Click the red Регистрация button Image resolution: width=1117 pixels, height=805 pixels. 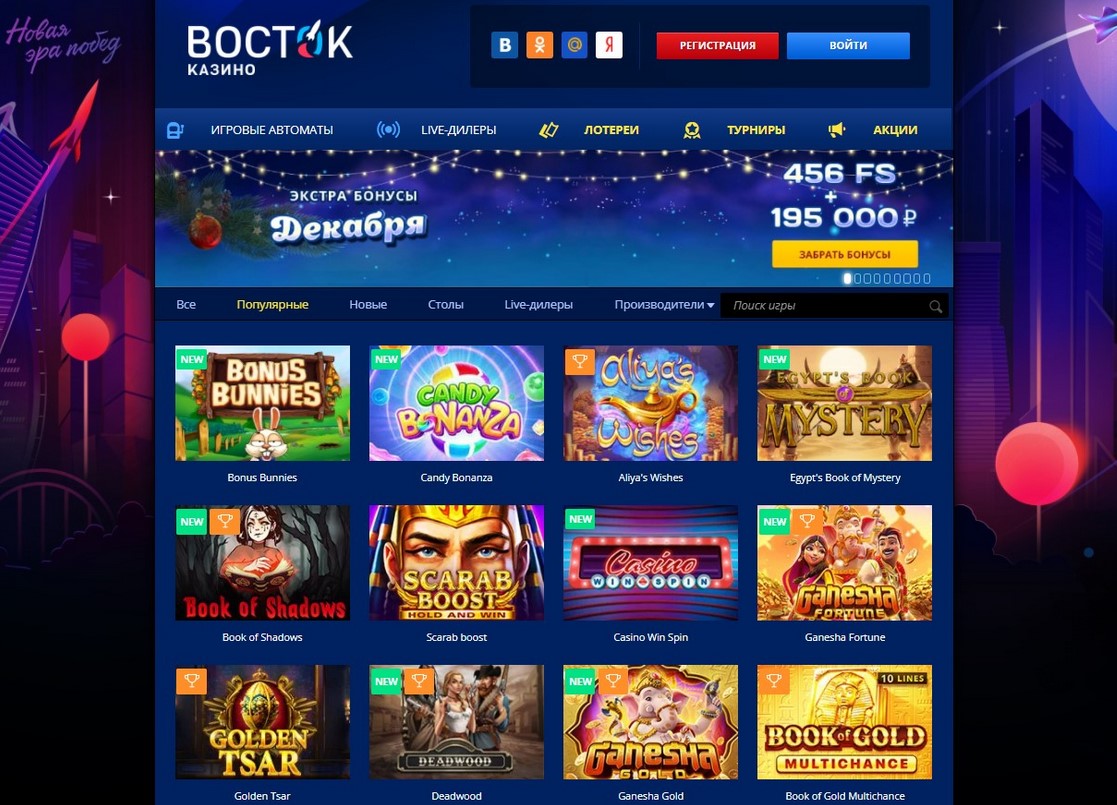tap(717, 46)
